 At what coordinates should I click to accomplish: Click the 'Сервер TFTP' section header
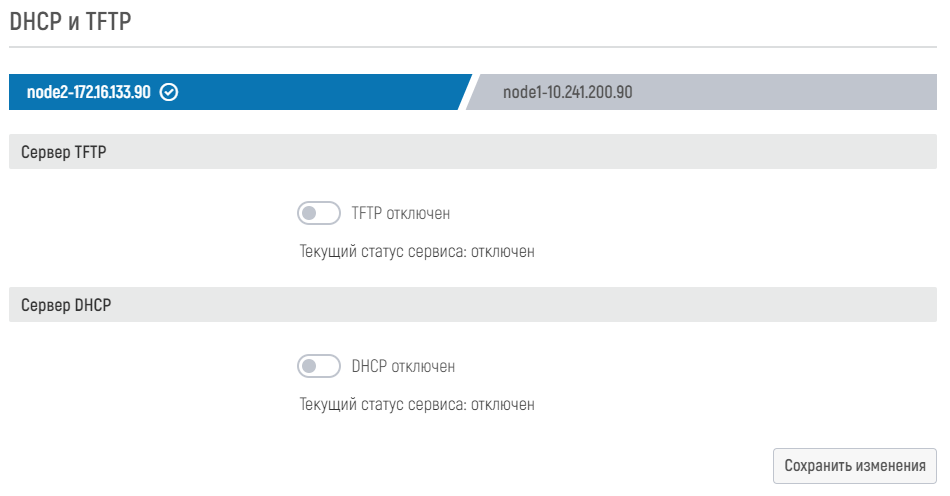(63, 153)
